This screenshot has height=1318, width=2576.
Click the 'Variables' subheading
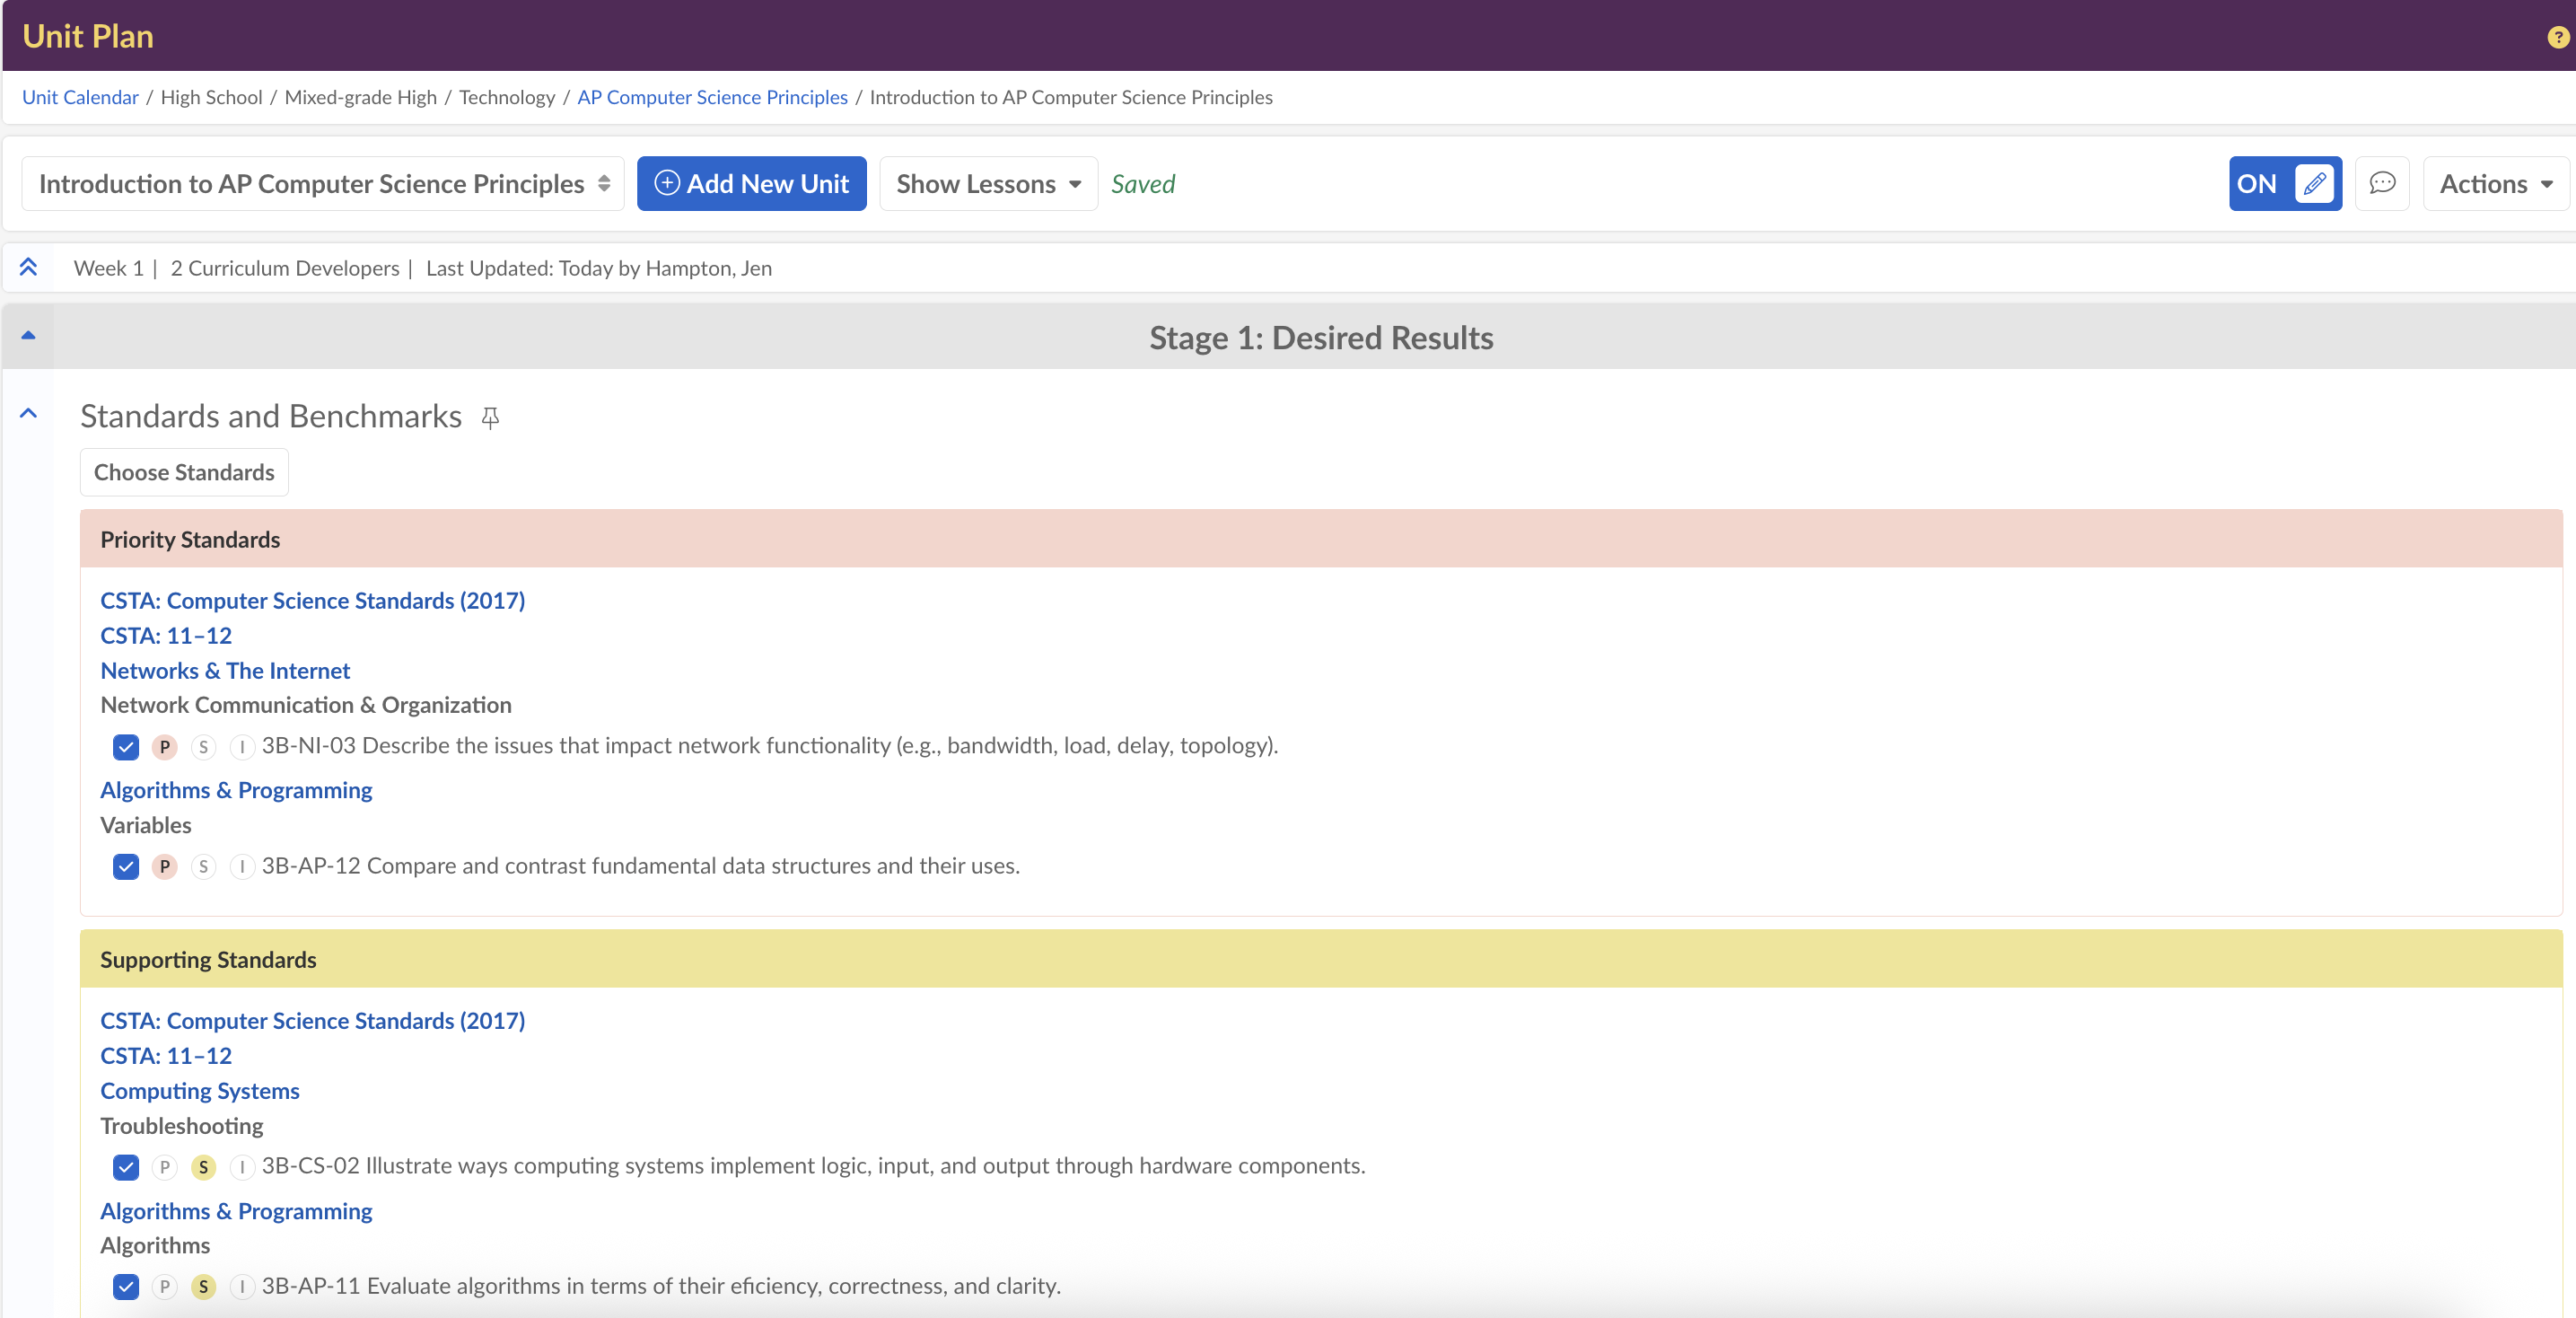click(146, 825)
